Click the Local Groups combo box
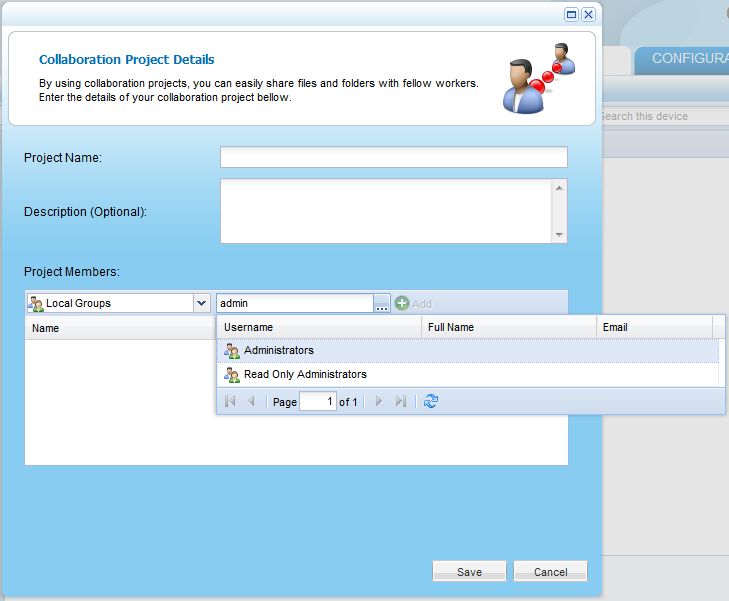Image resolution: width=729 pixels, height=601 pixels. coord(118,303)
